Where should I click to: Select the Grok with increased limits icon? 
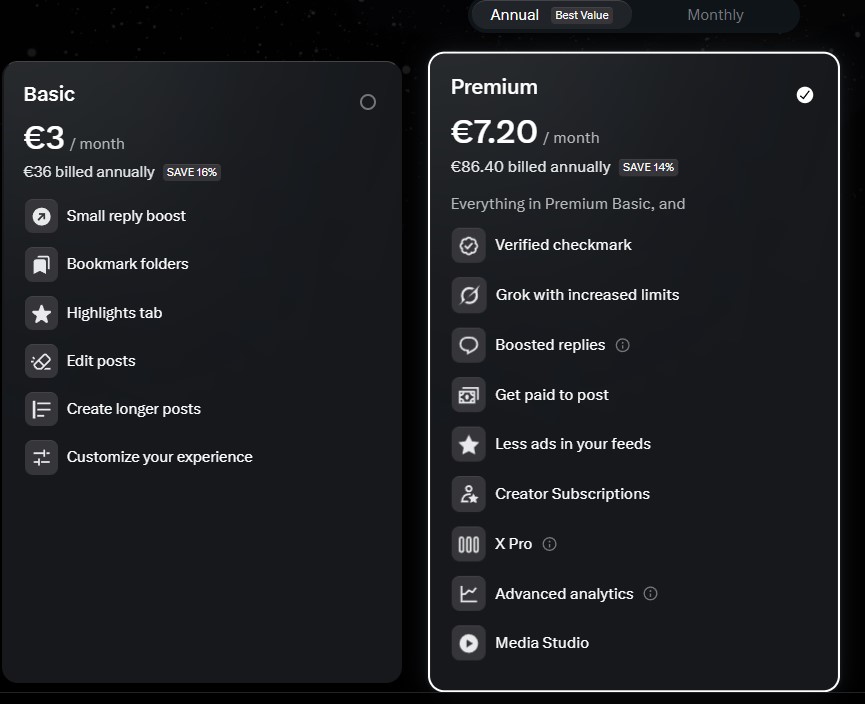(468, 295)
